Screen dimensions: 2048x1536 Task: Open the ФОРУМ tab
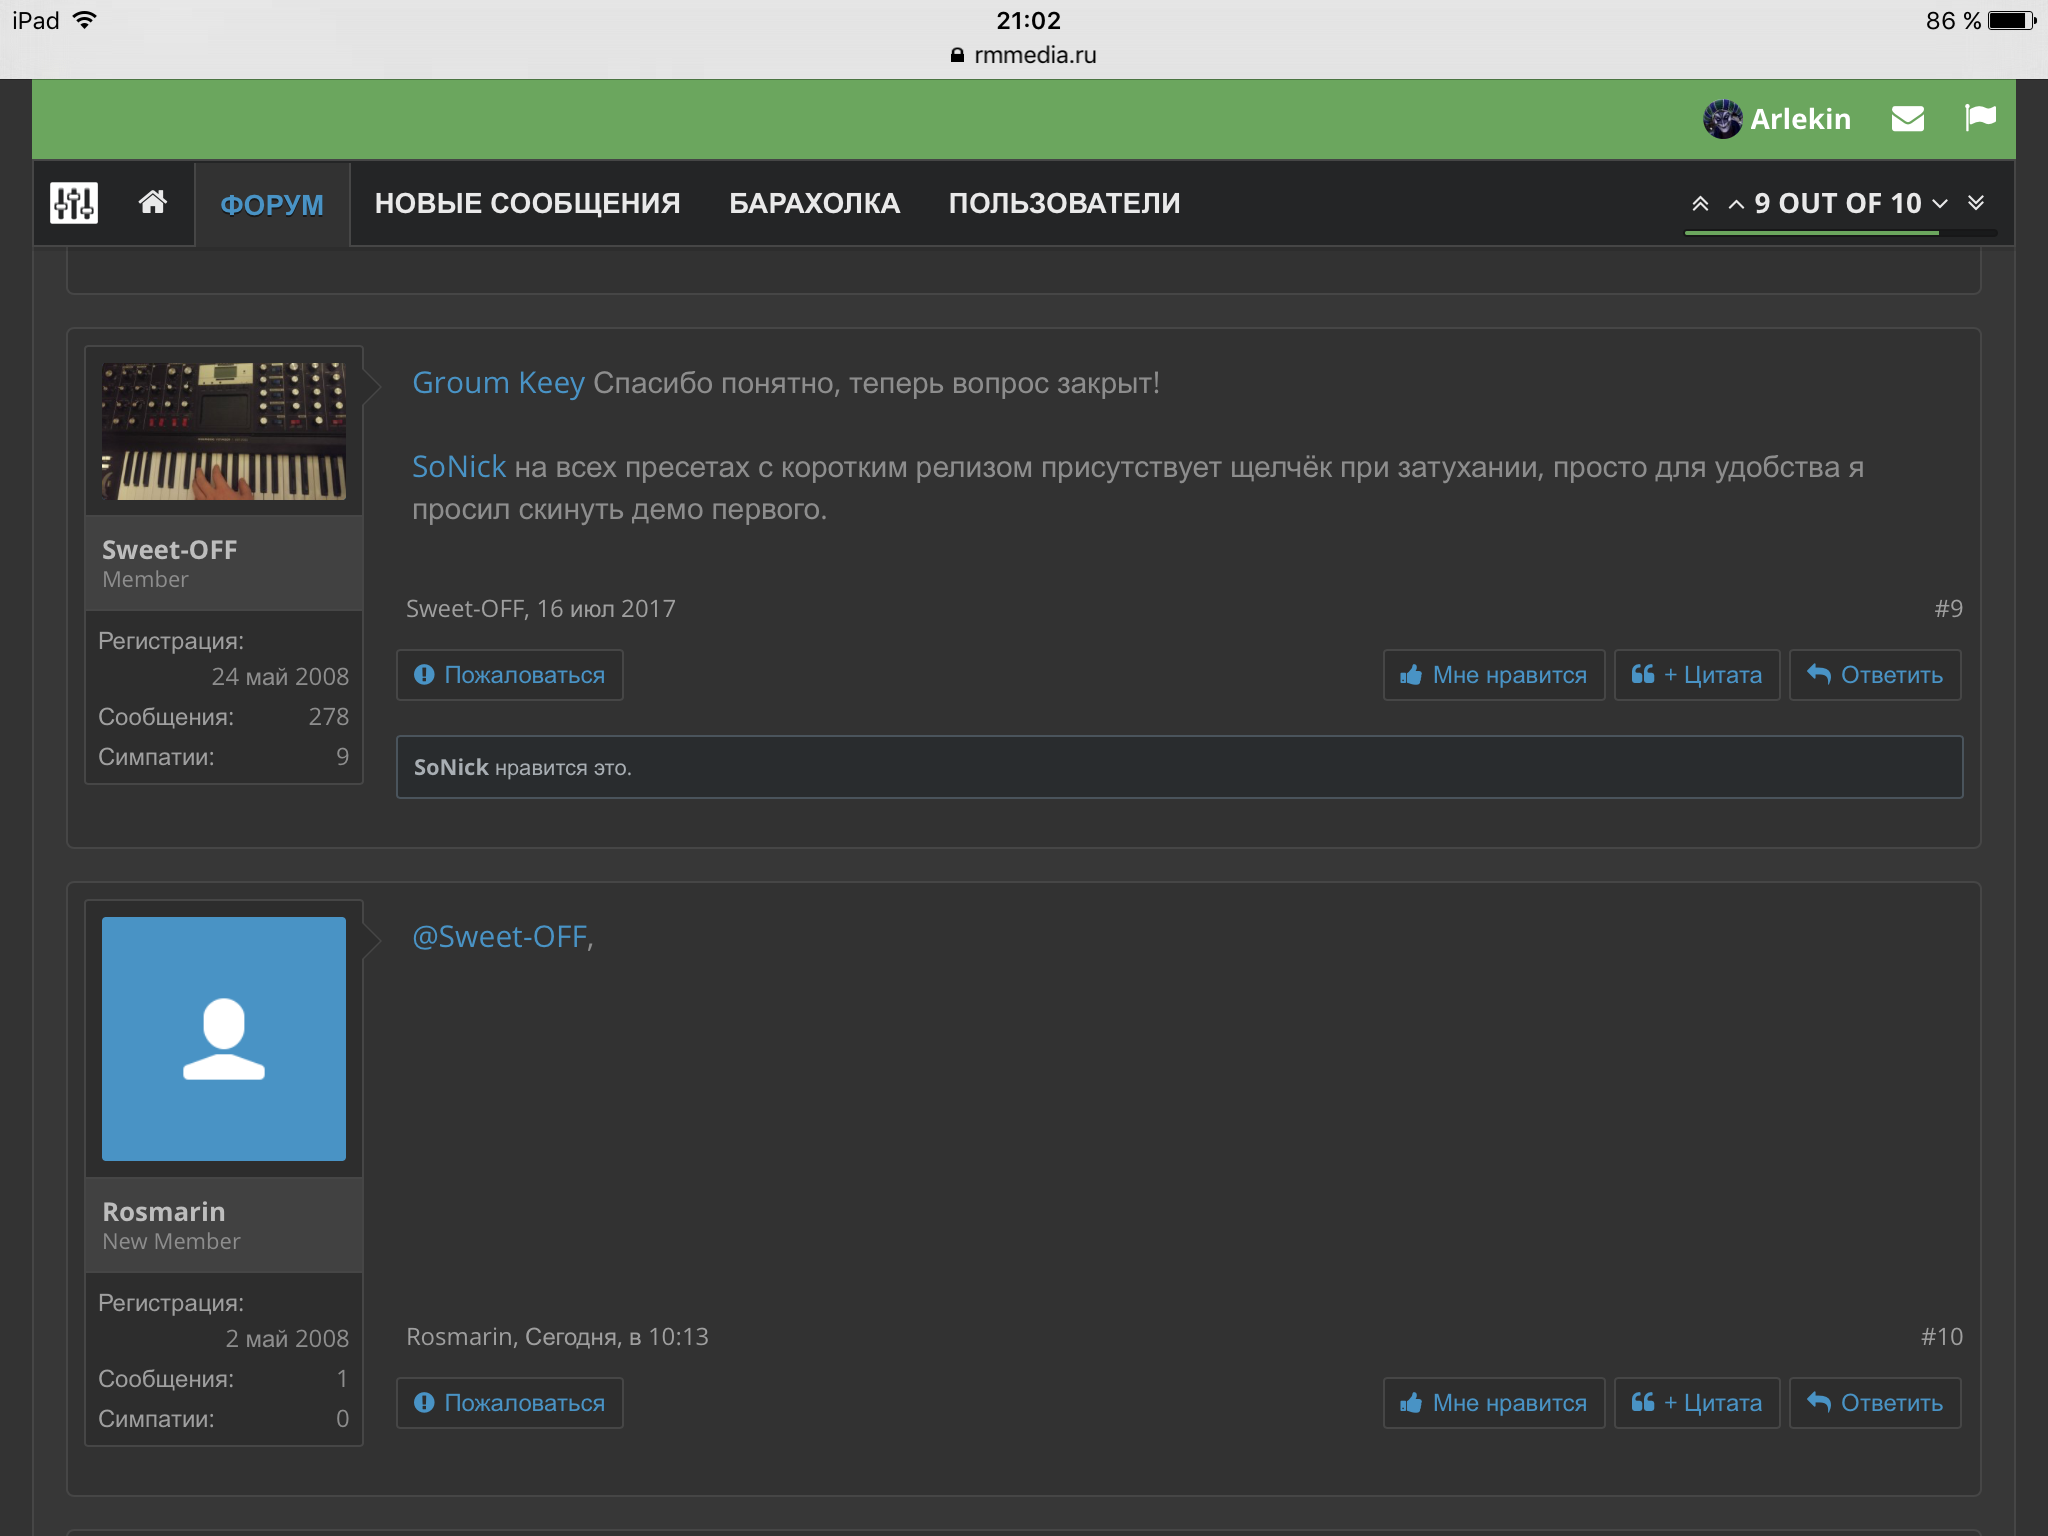coord(272,204)
